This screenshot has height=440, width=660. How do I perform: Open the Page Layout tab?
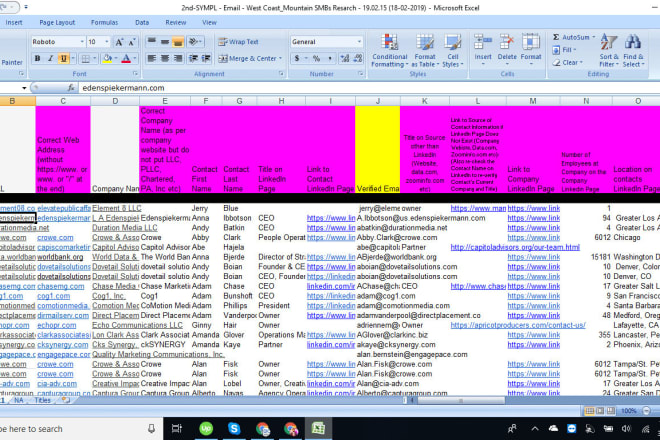coord(57,22)
